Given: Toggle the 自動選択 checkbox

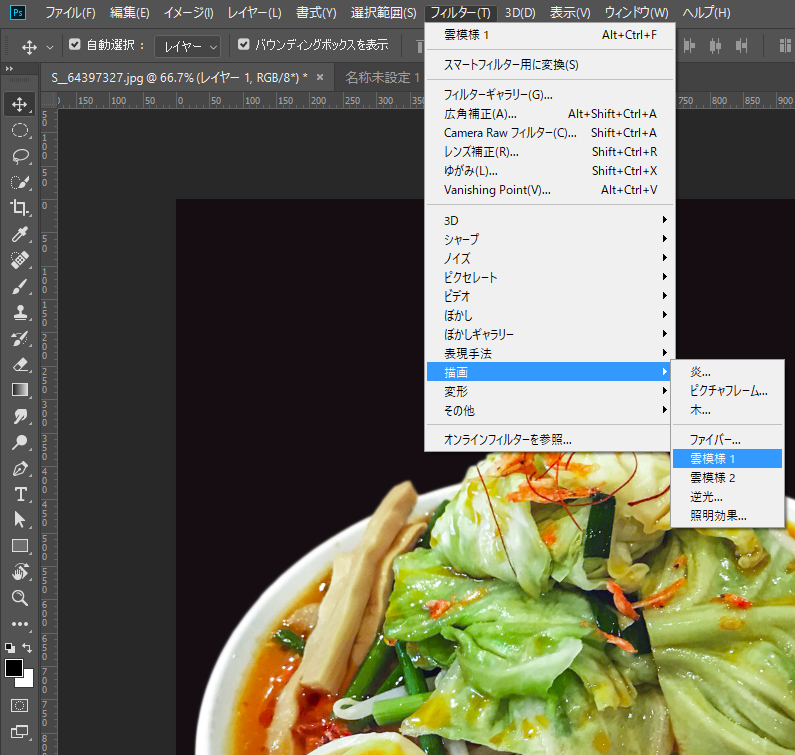Looking at the screenshot, I should [x=75, y=45].
